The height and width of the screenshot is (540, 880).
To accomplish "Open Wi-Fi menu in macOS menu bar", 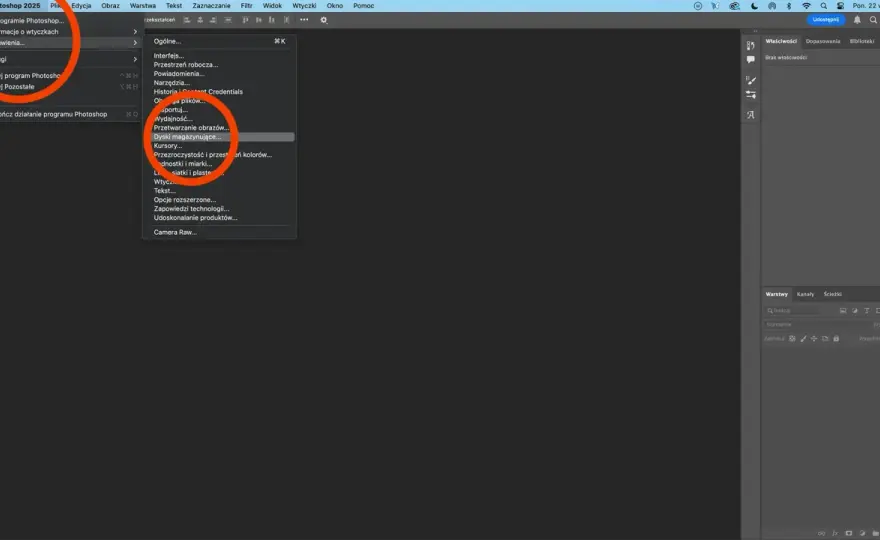I will tap(806, 6).
